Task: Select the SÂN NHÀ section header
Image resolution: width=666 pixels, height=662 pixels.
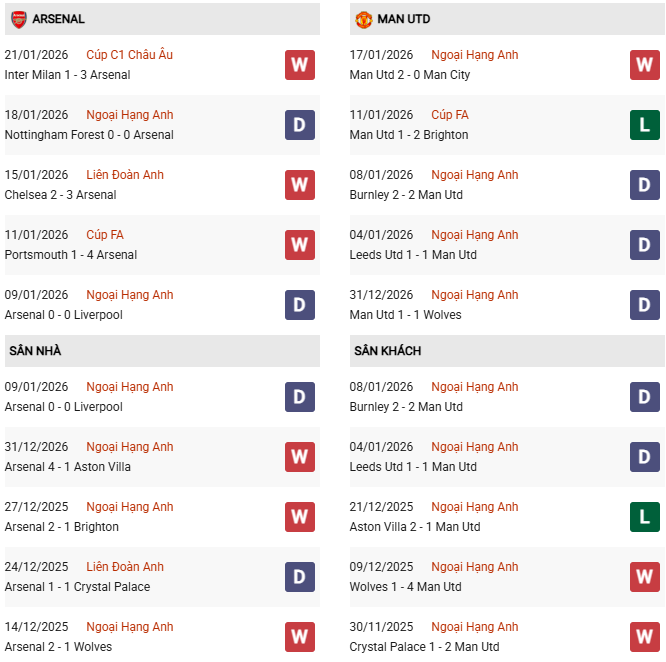Action: 36,351
